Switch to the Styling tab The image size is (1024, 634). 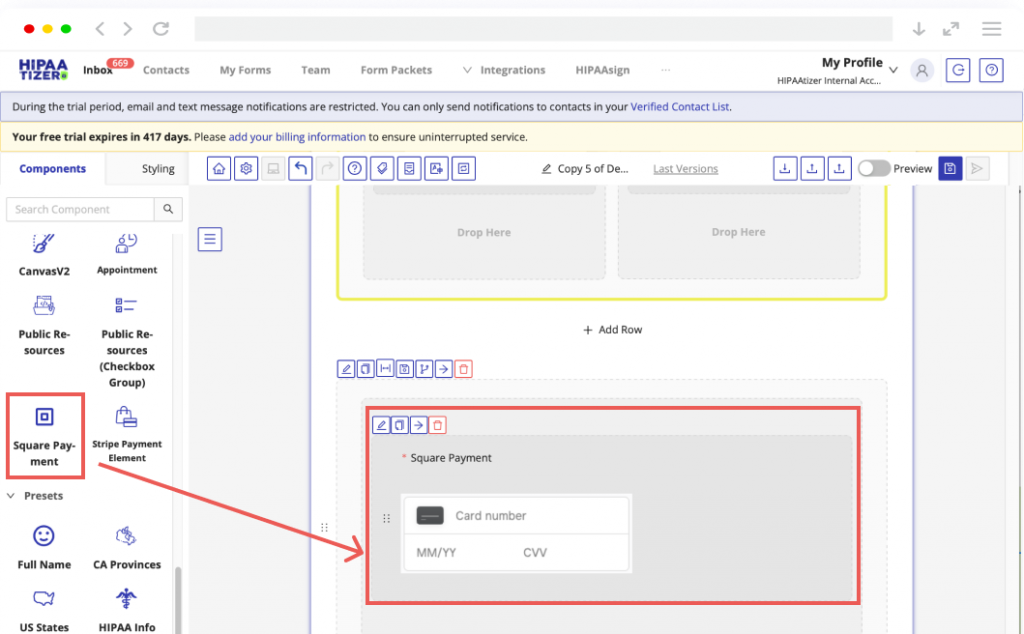click(x=158, y=168)
